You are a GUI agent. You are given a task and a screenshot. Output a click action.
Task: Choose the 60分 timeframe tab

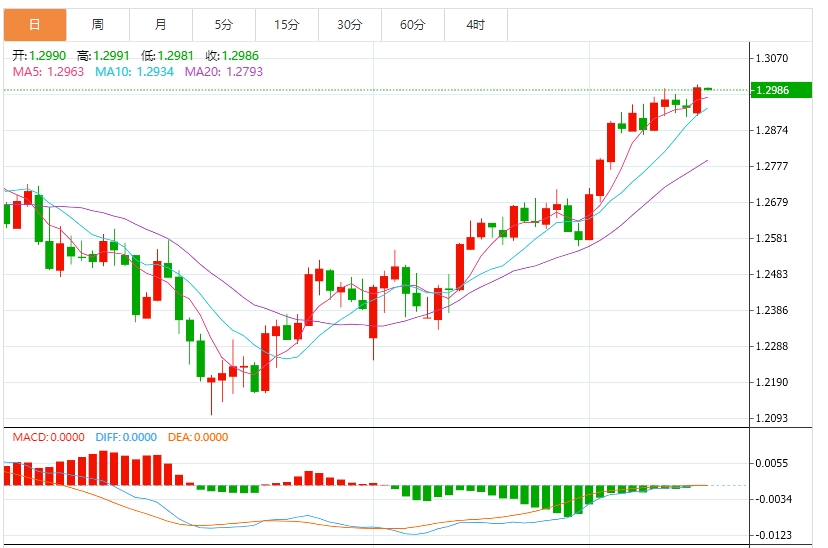412,24
